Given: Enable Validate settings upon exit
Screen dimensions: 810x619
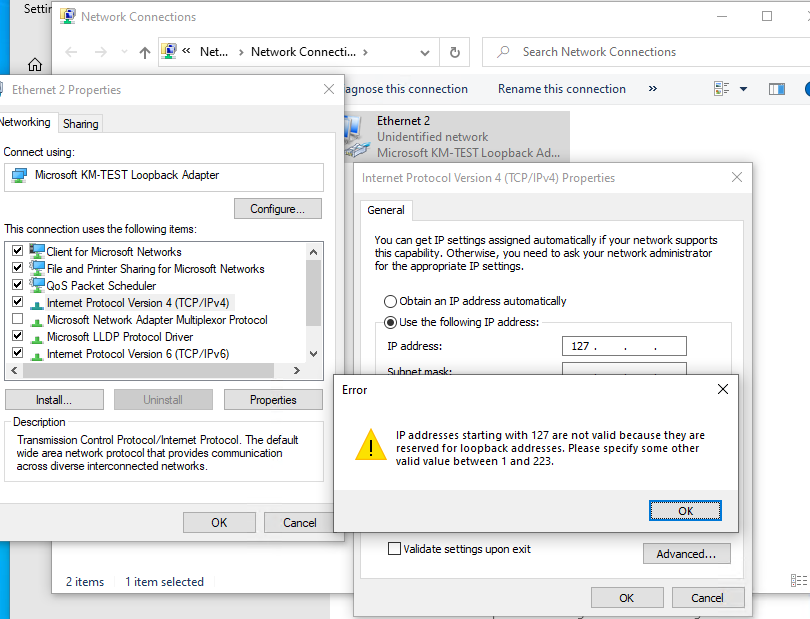Looking at the screenshot, I should coord(394,549).
